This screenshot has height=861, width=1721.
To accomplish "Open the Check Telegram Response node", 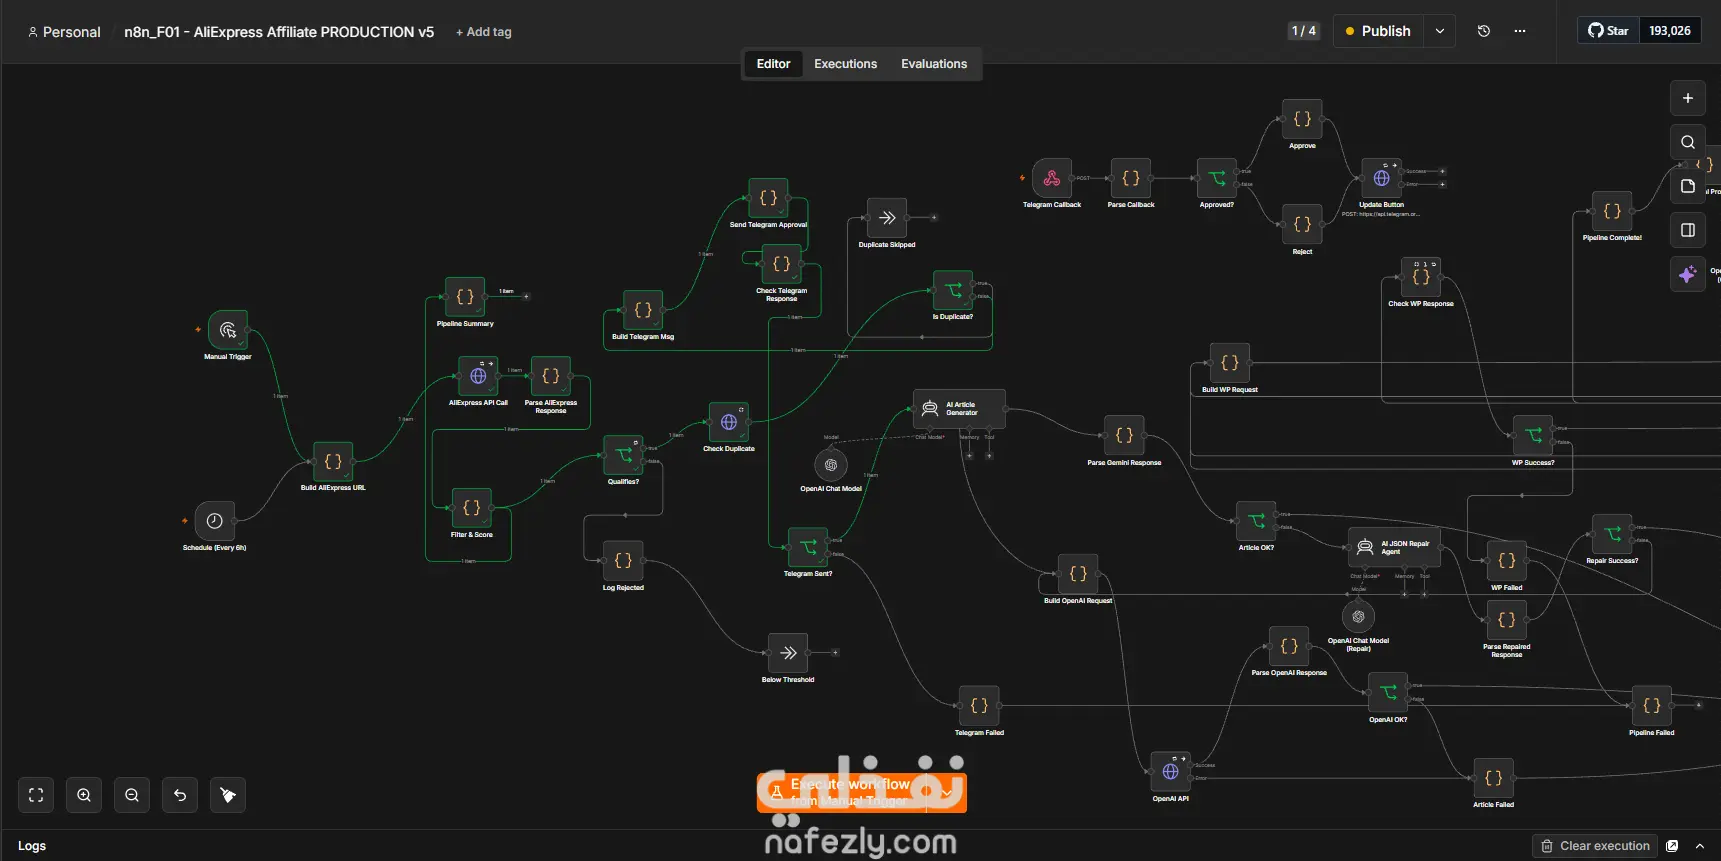I will pos(781,264).
